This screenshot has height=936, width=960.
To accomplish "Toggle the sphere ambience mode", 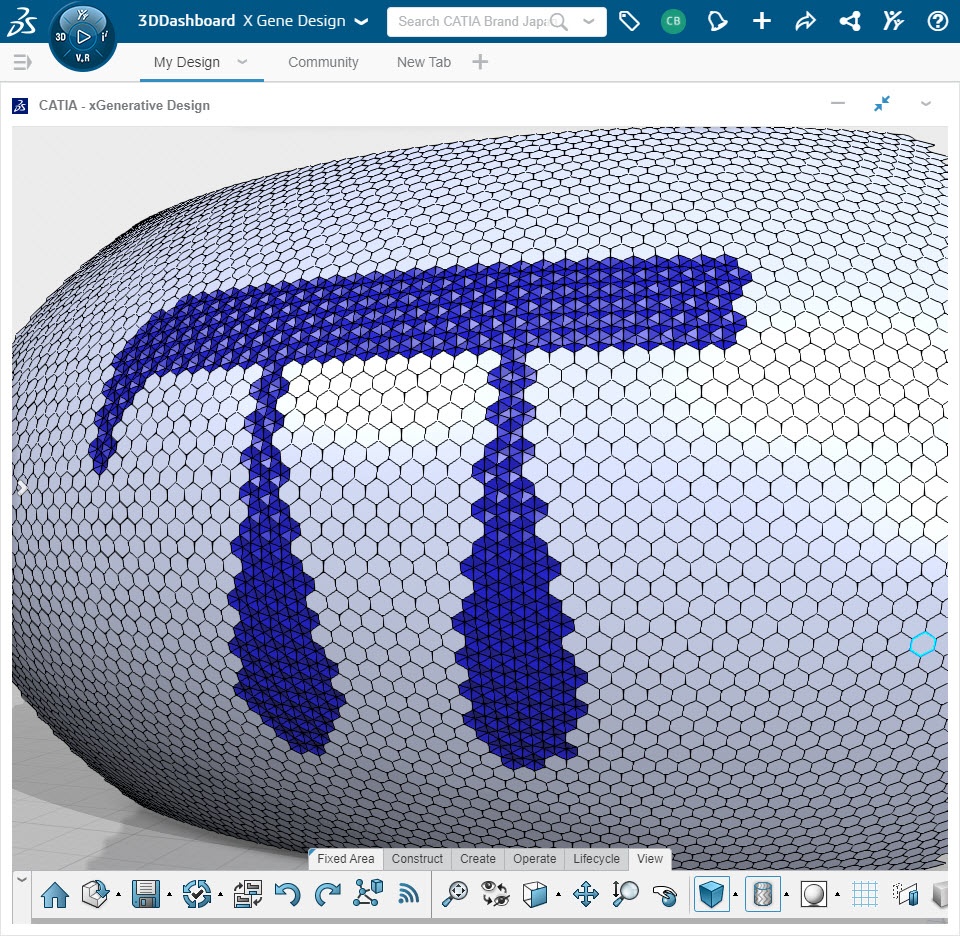I will tap(814, 895).
